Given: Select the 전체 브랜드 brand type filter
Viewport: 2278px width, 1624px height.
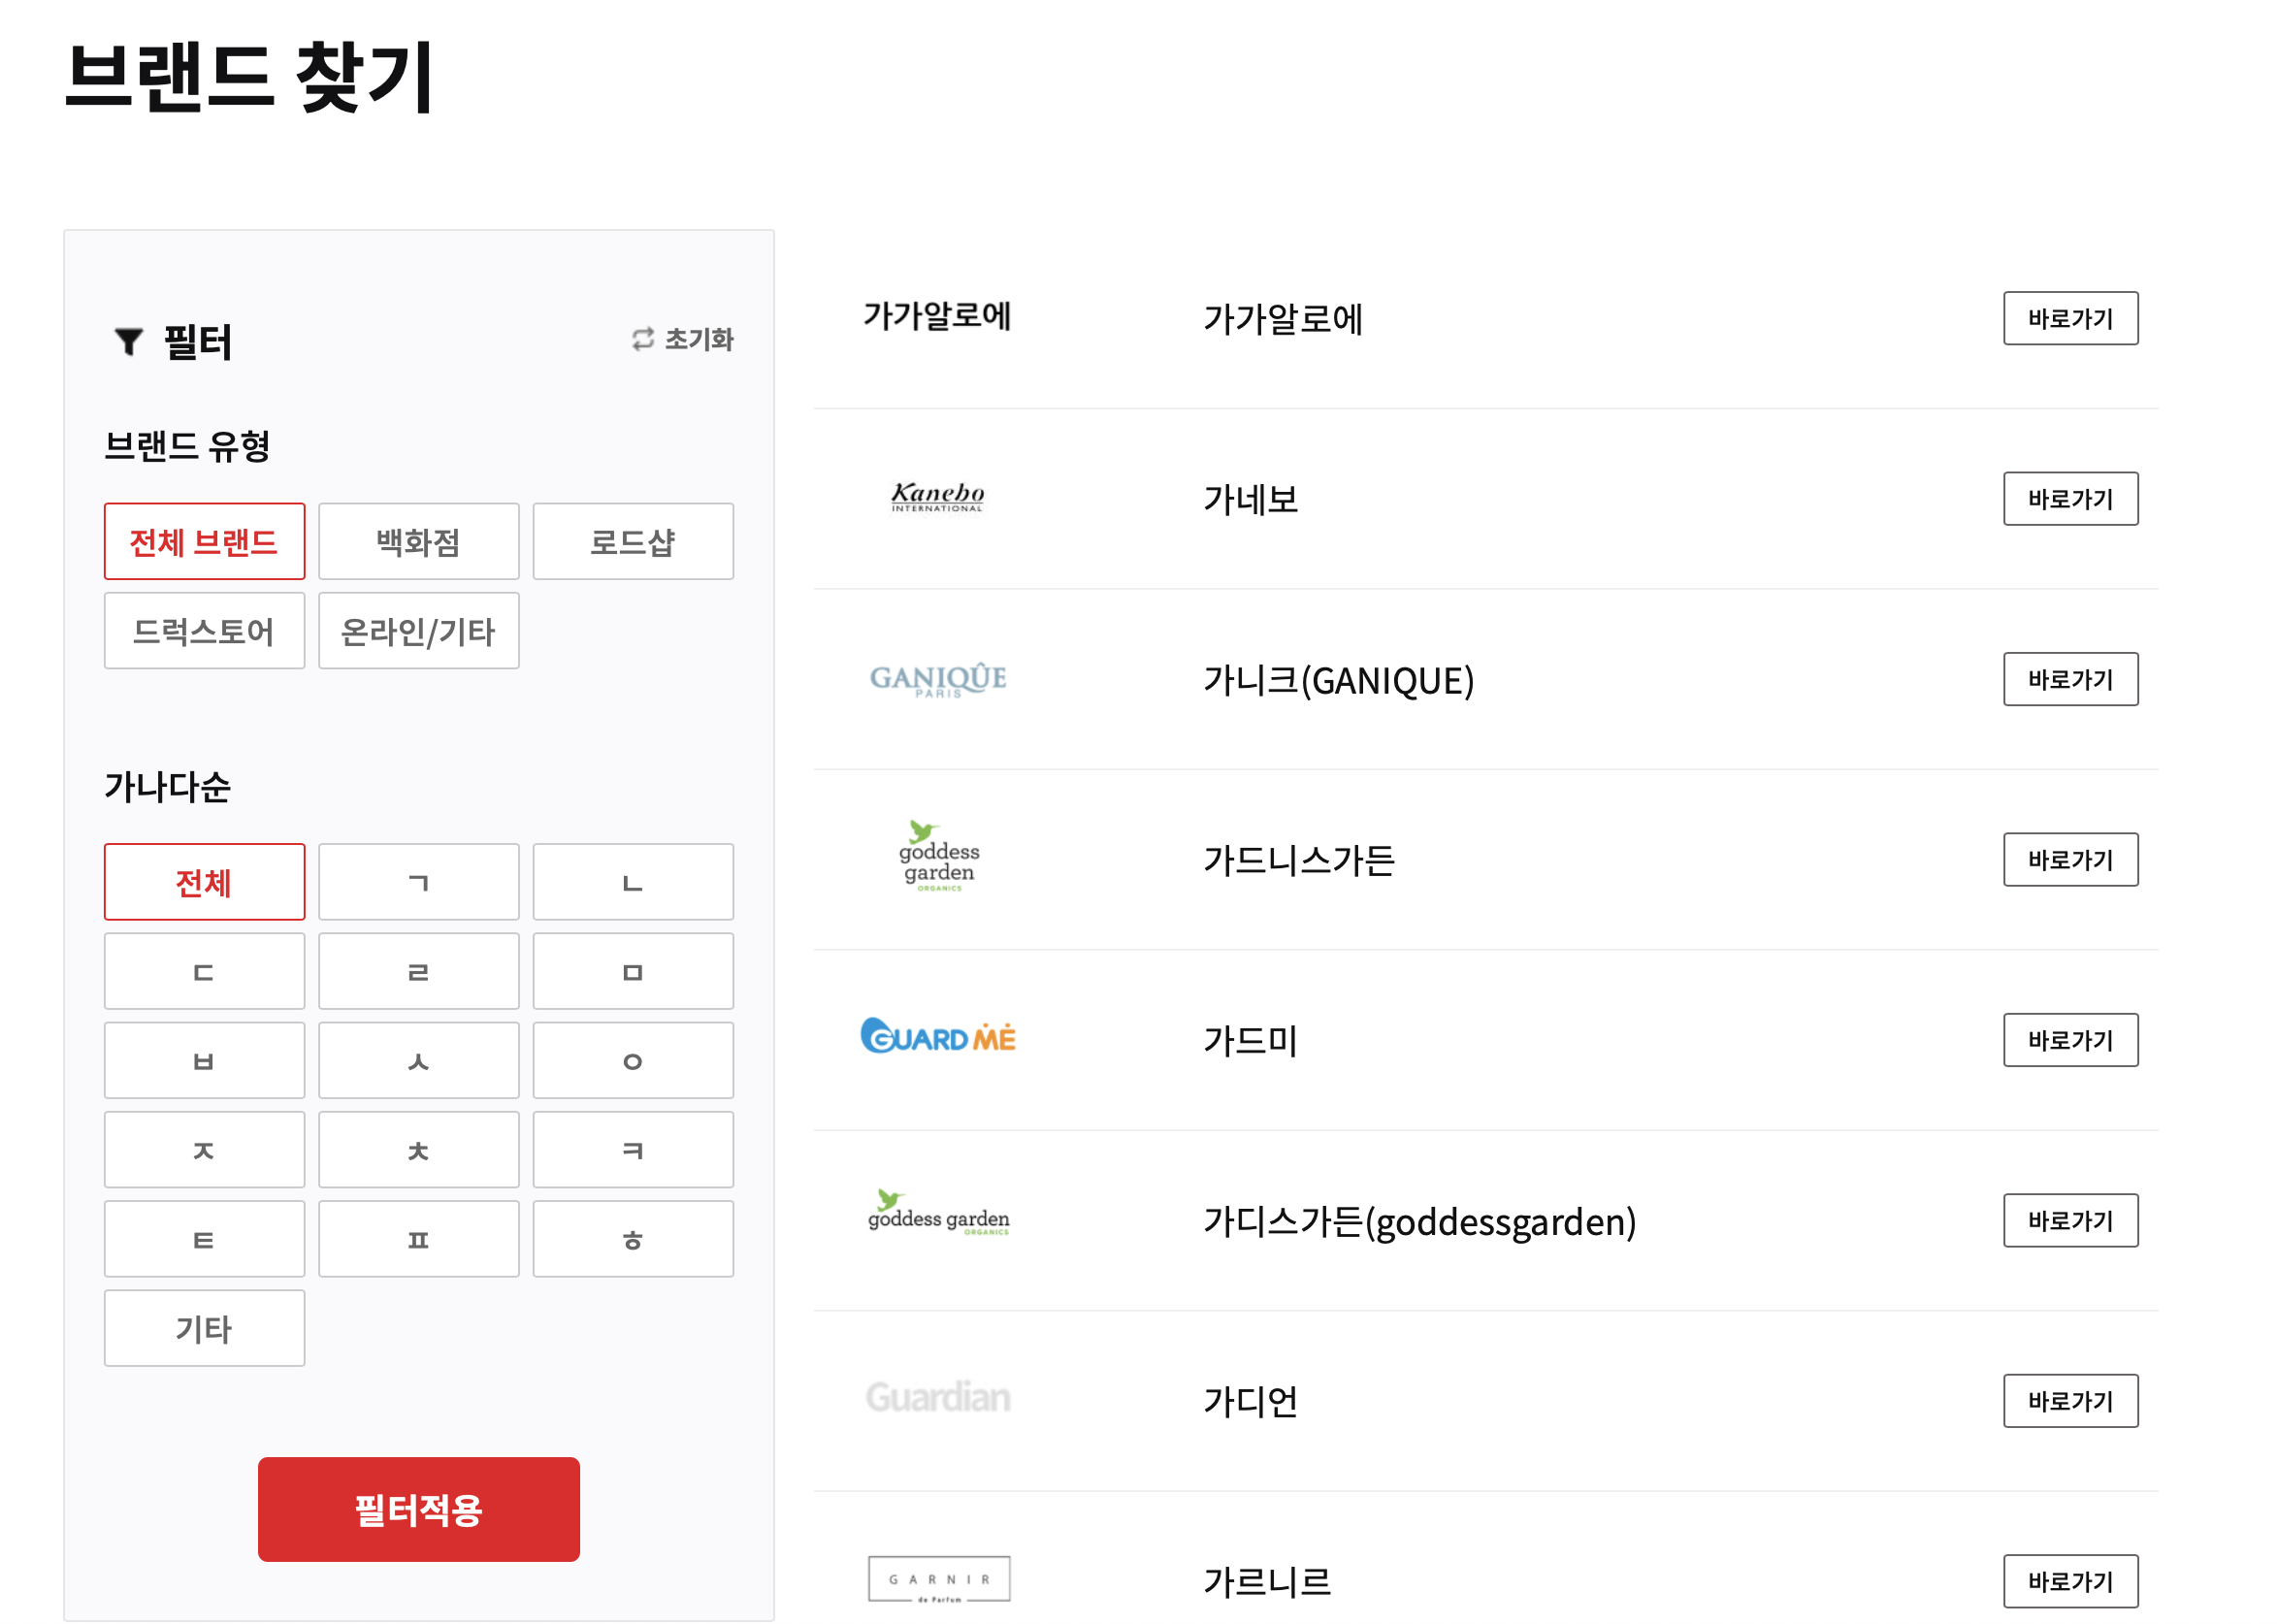Looking at the screenshot, I should [204, 541].
